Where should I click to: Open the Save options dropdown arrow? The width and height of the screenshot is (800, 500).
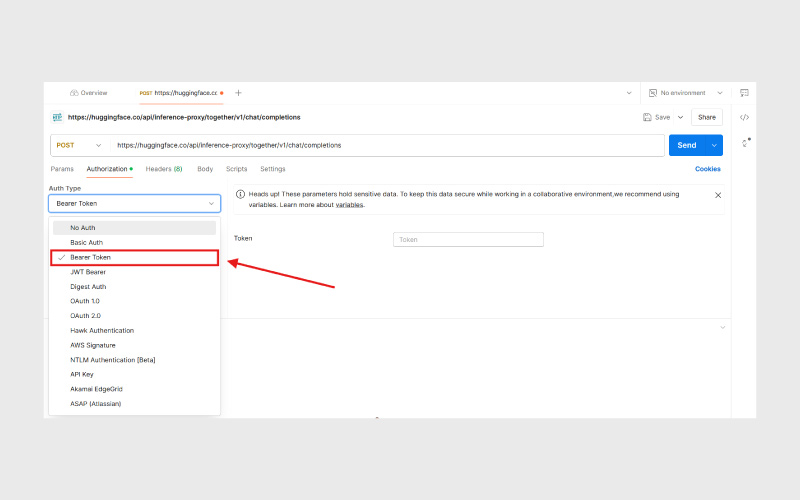point(681,117)
